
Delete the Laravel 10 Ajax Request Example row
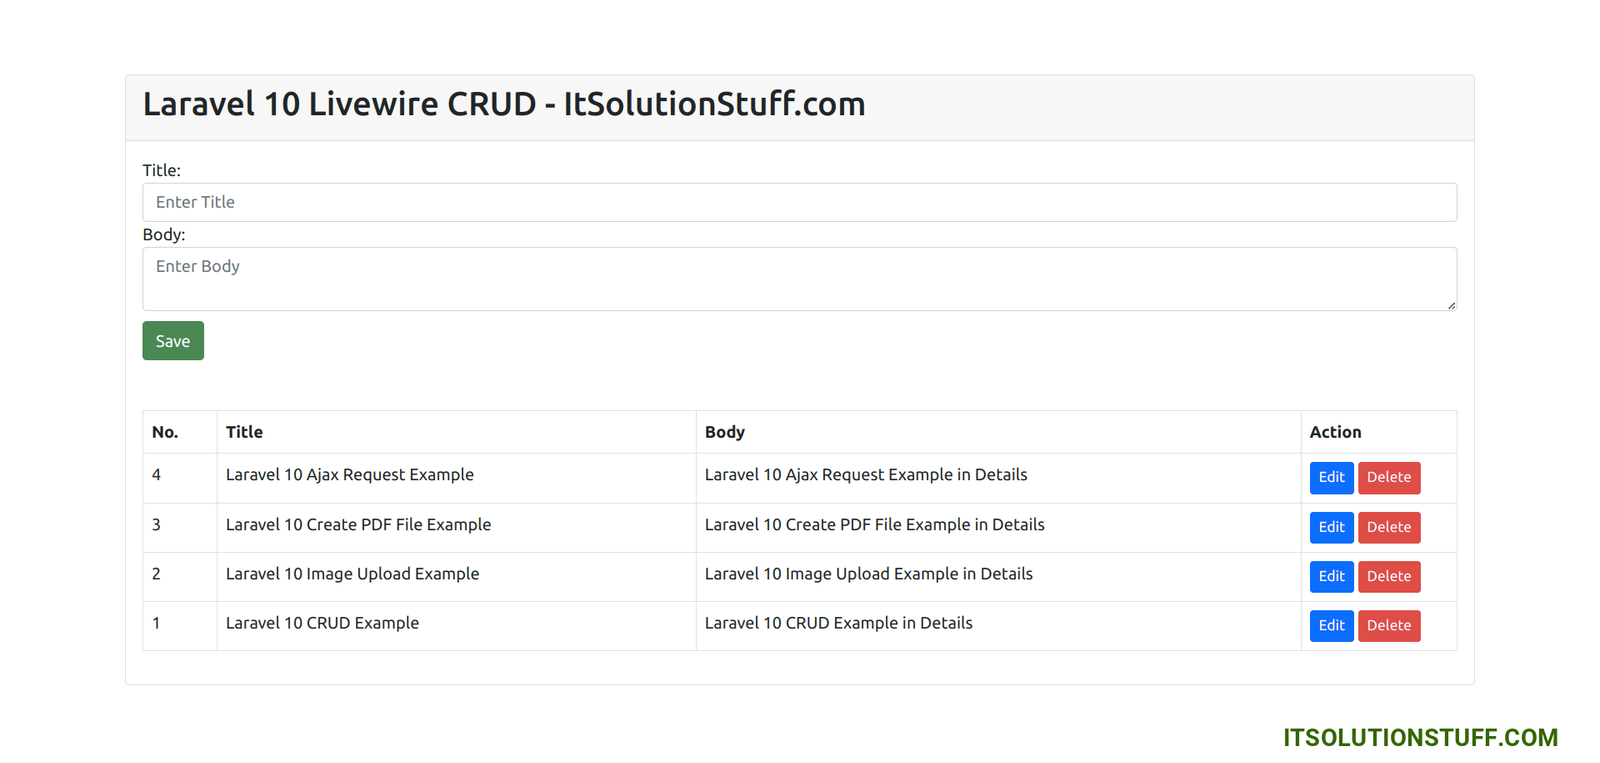click(x=1388, y=478)
